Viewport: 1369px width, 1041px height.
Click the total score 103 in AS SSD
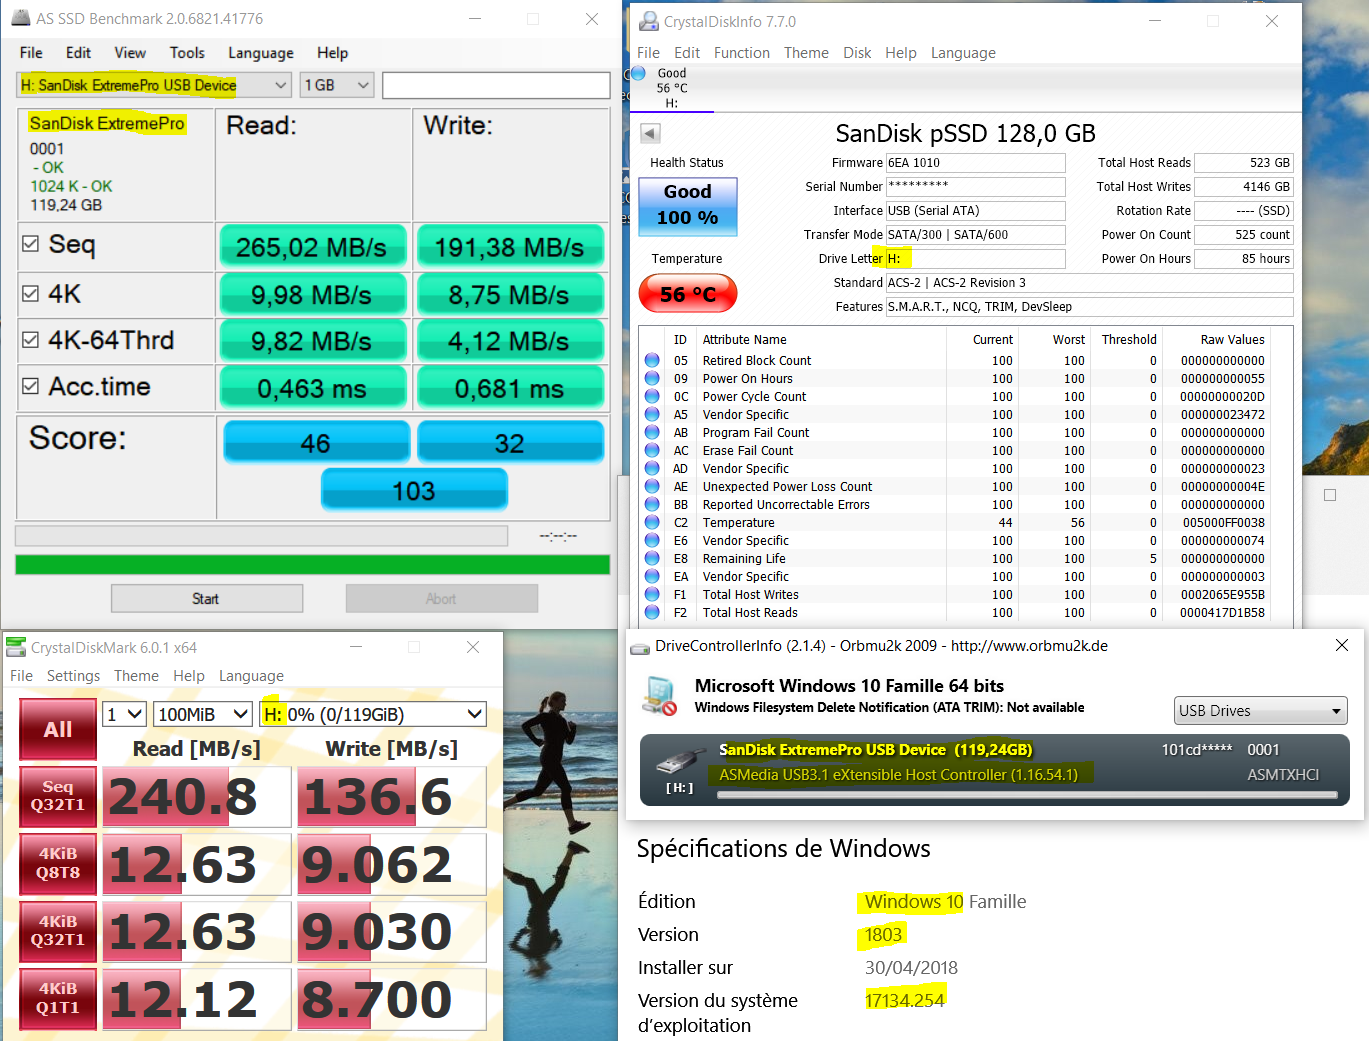[414, 490]
